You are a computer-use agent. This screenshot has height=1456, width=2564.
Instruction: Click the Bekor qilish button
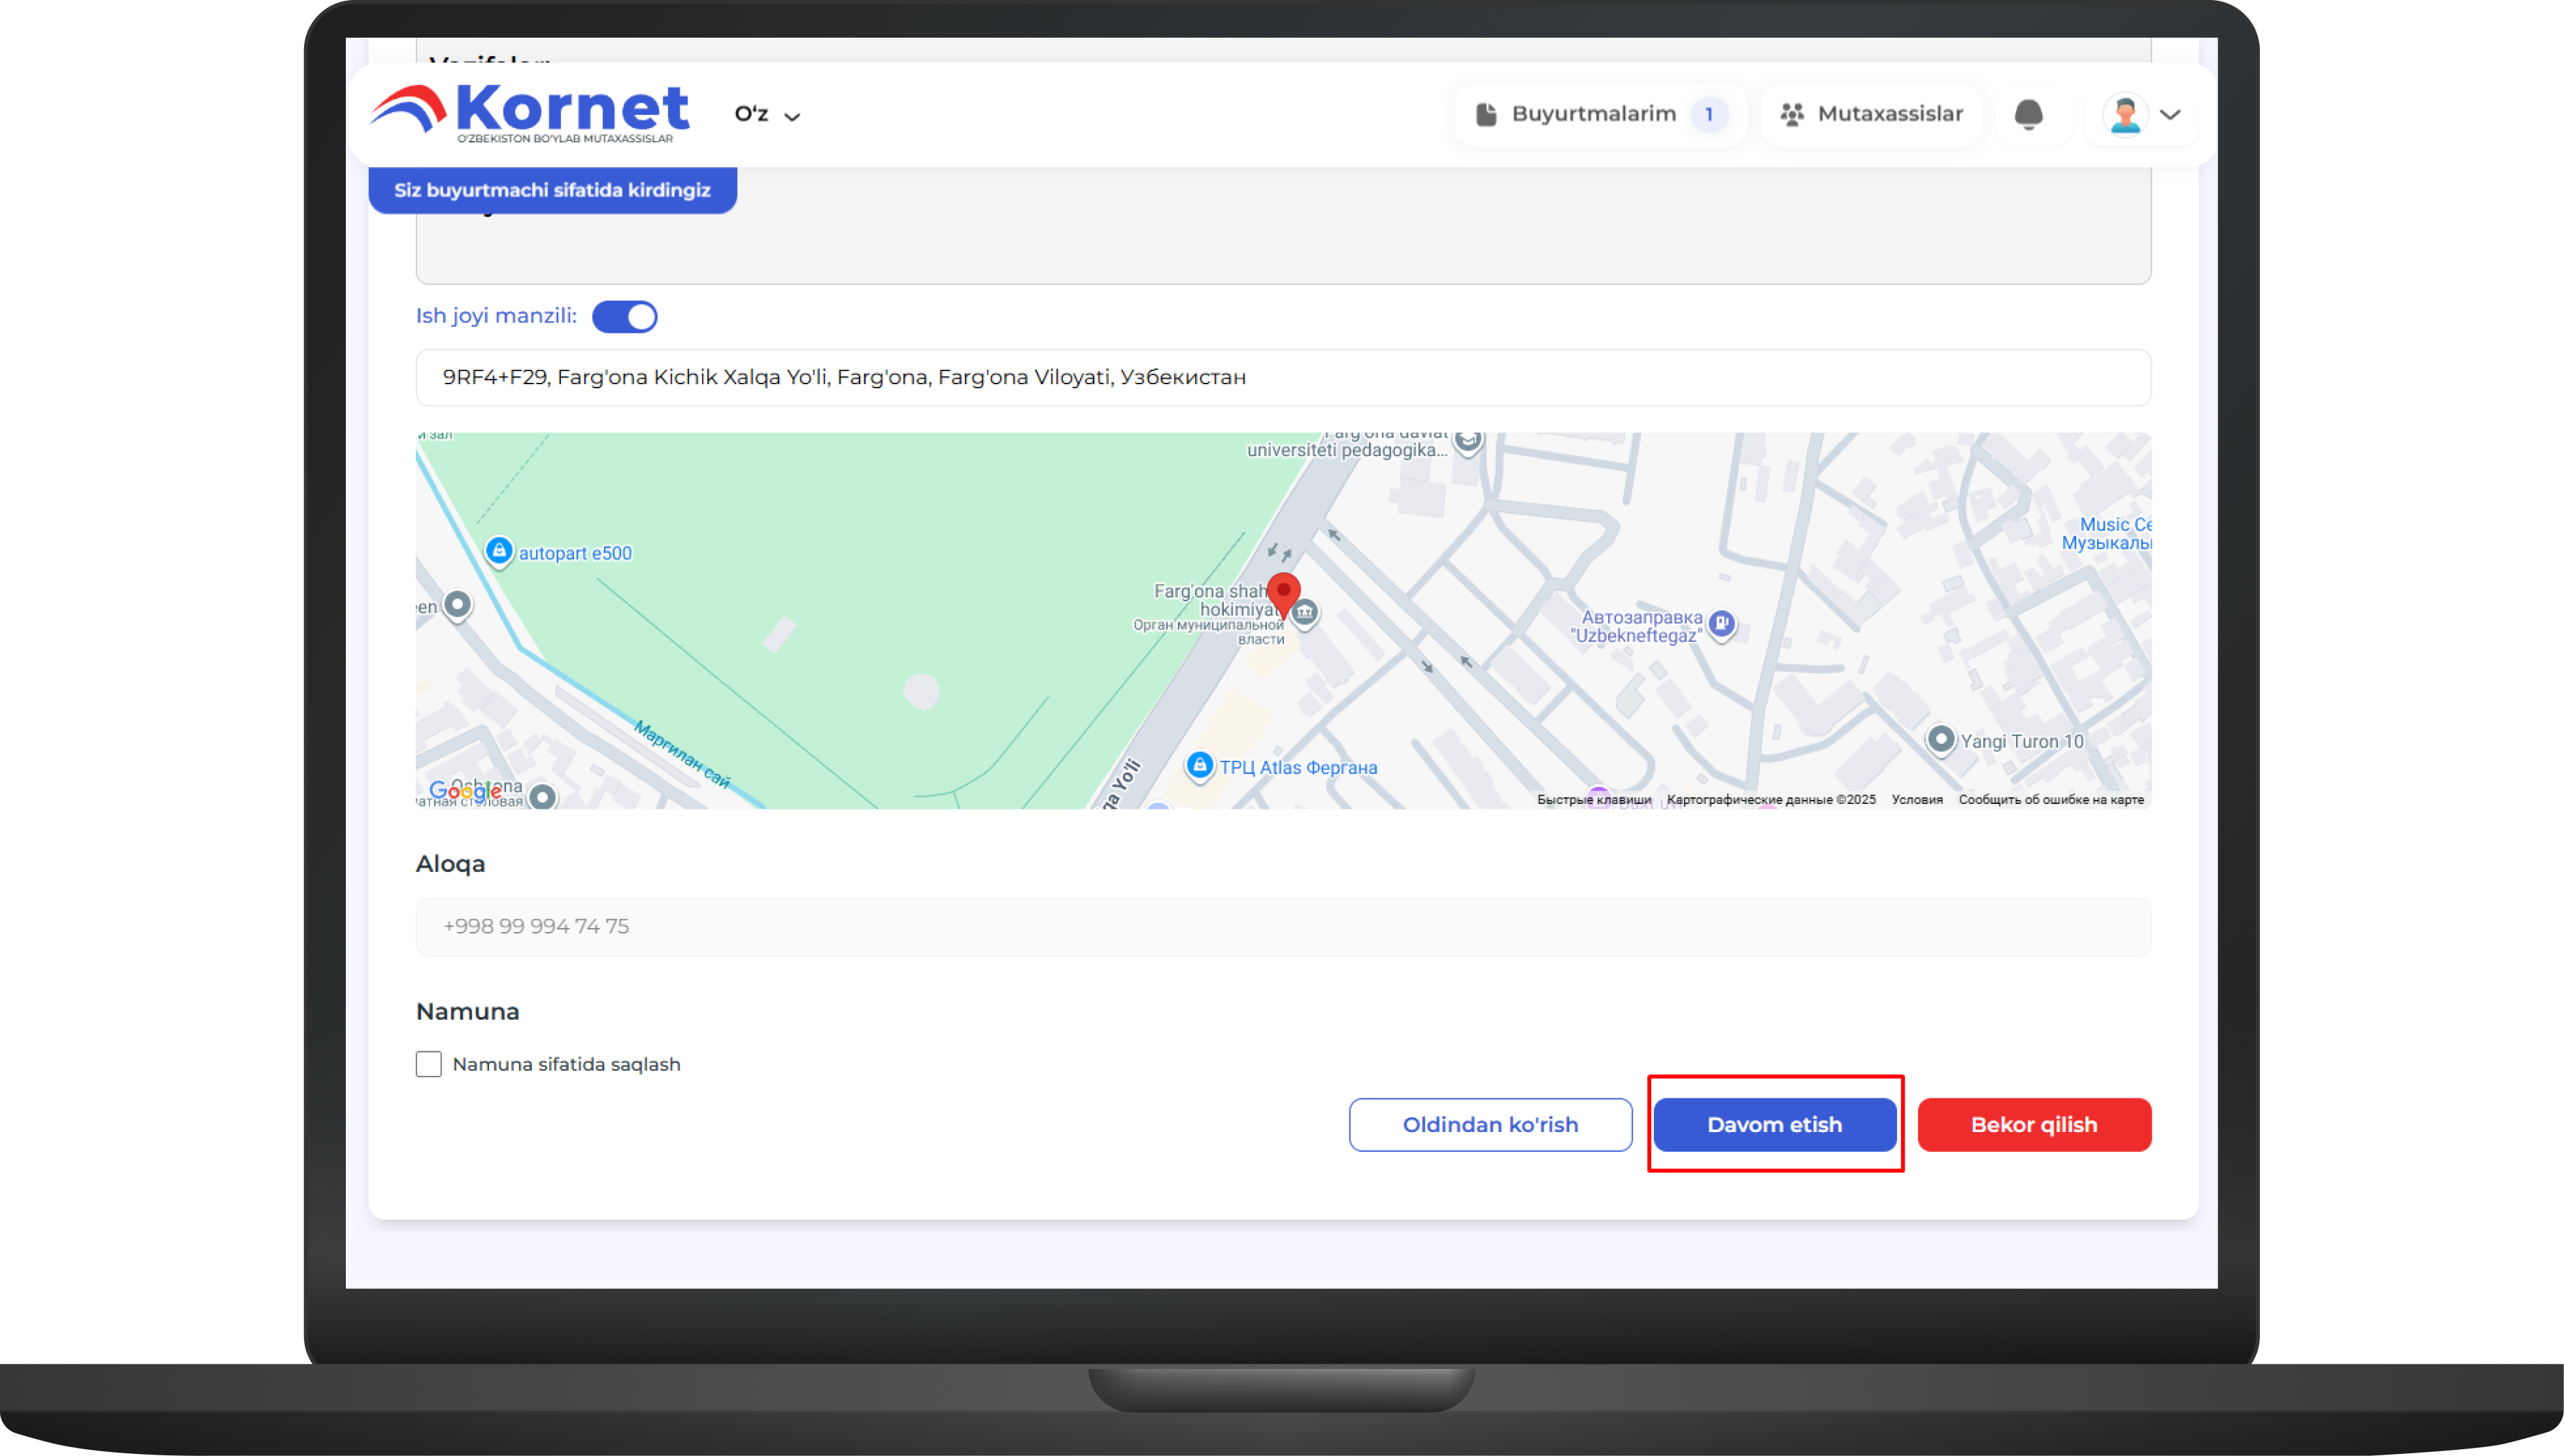pyautogui.click(x=2033, y=1124)
